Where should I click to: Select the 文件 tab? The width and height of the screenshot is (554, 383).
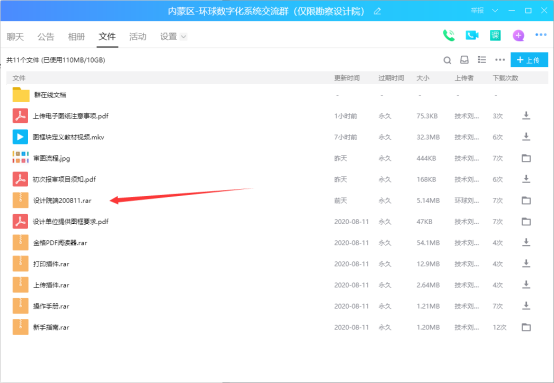click(107, 36)
